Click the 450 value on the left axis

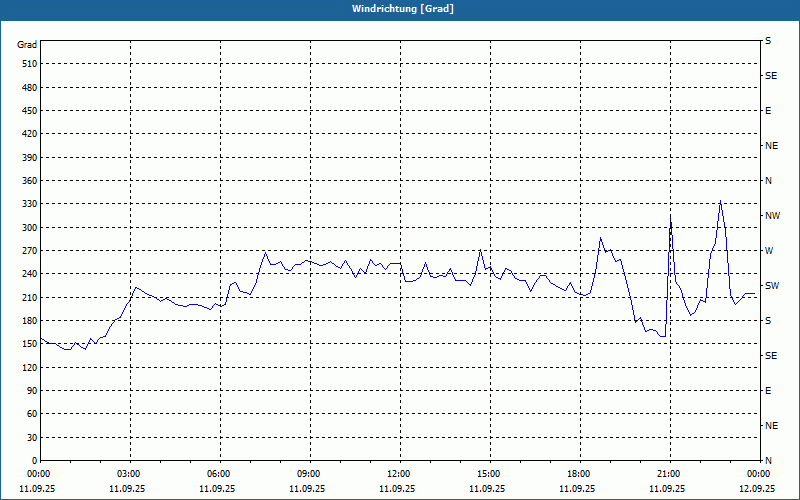tap(30, 111)
